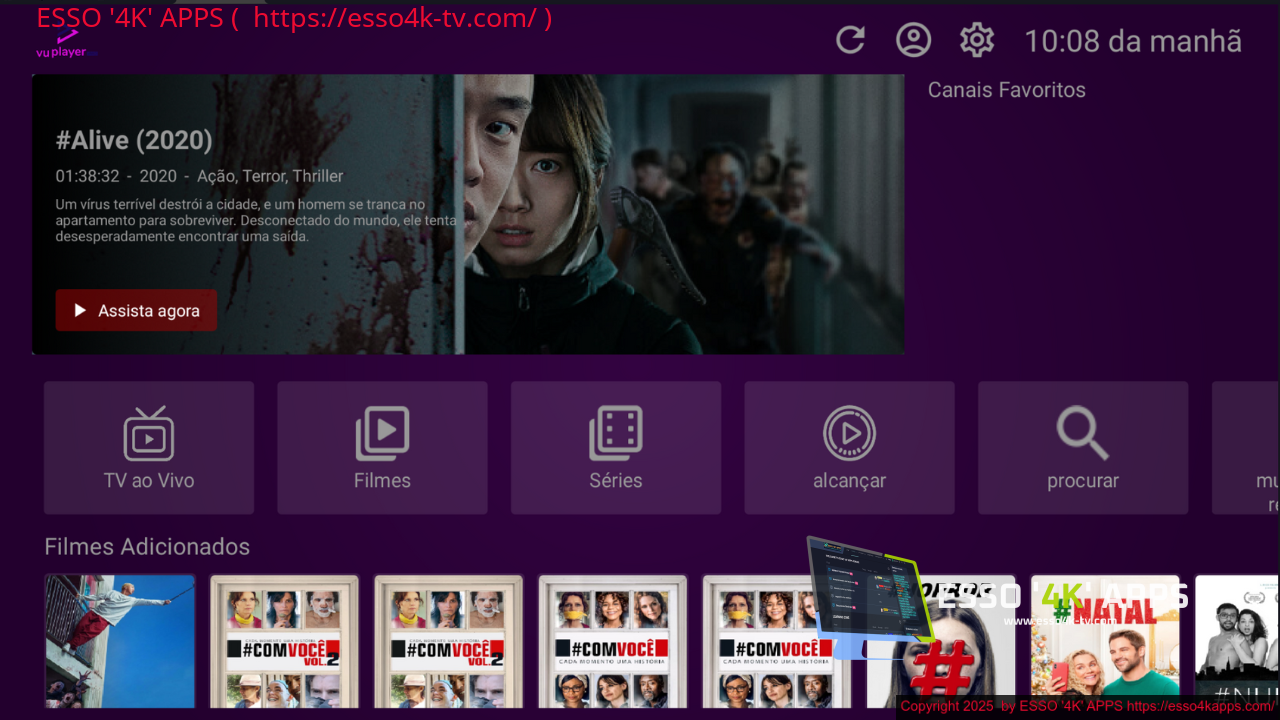
Task: Select the #Alive (2020) title text
Action: pos(134,140)
